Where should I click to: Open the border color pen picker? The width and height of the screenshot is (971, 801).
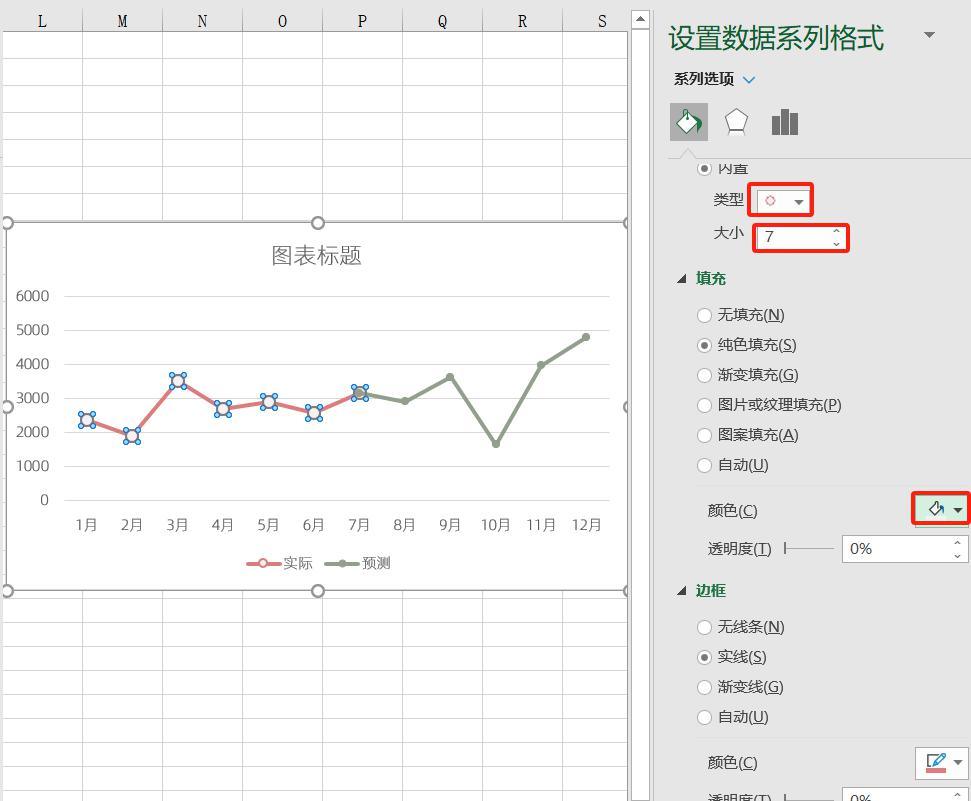(x=941, y=762)
